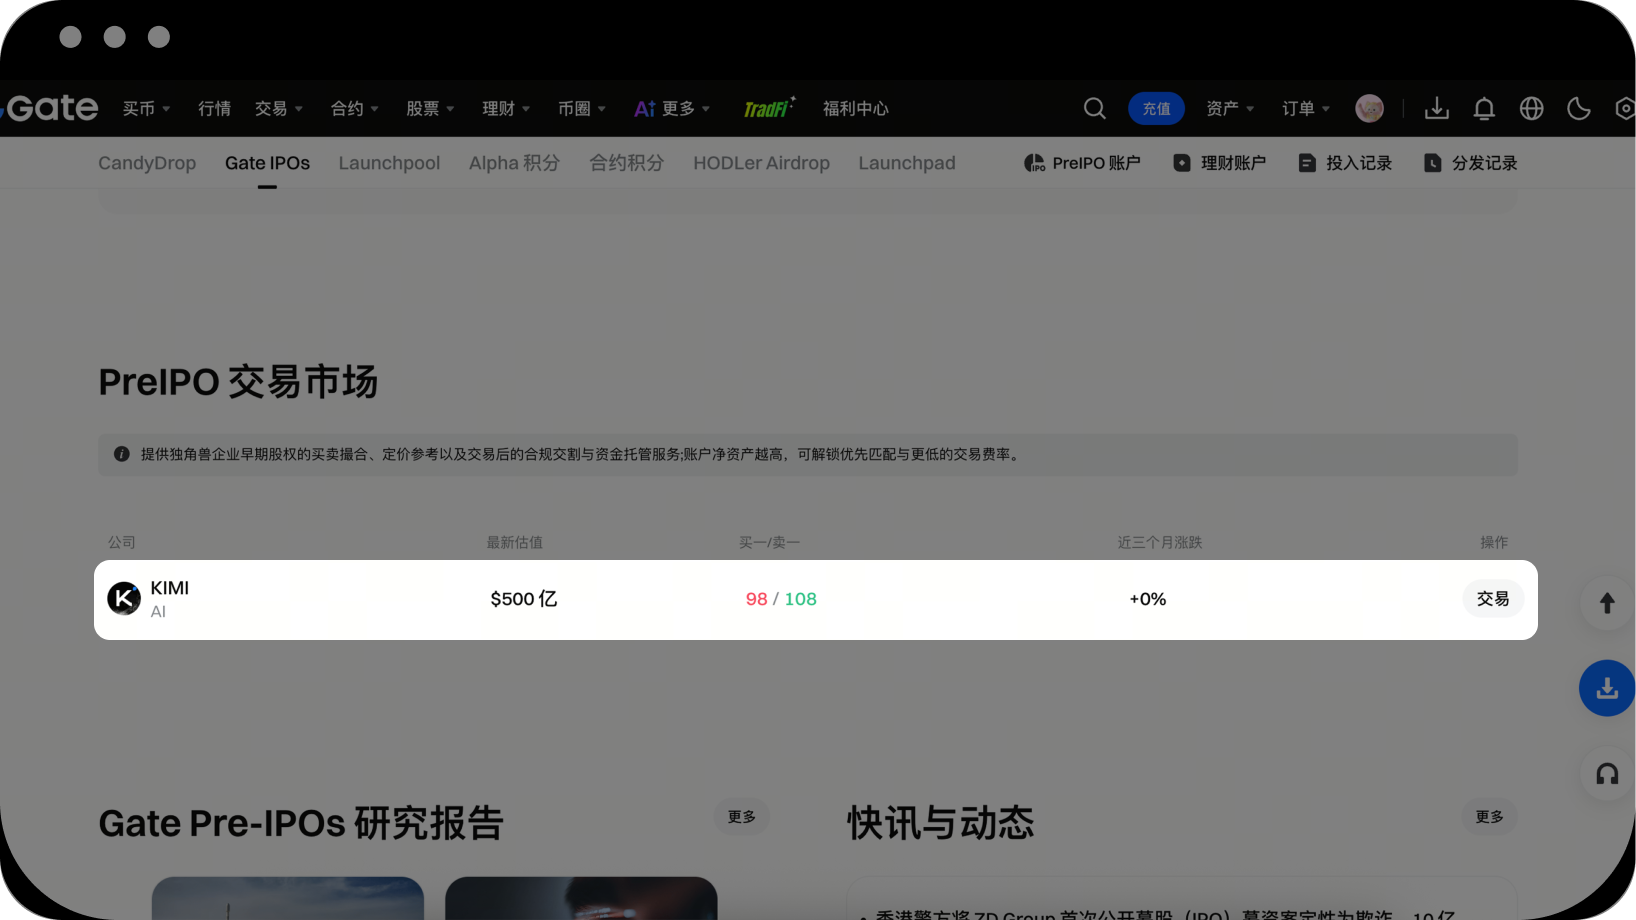Image resolution: width=1636 pixels, height=920 pixels.
Task: Click the blue floating download button
Action: click(x=1607, y=688)
